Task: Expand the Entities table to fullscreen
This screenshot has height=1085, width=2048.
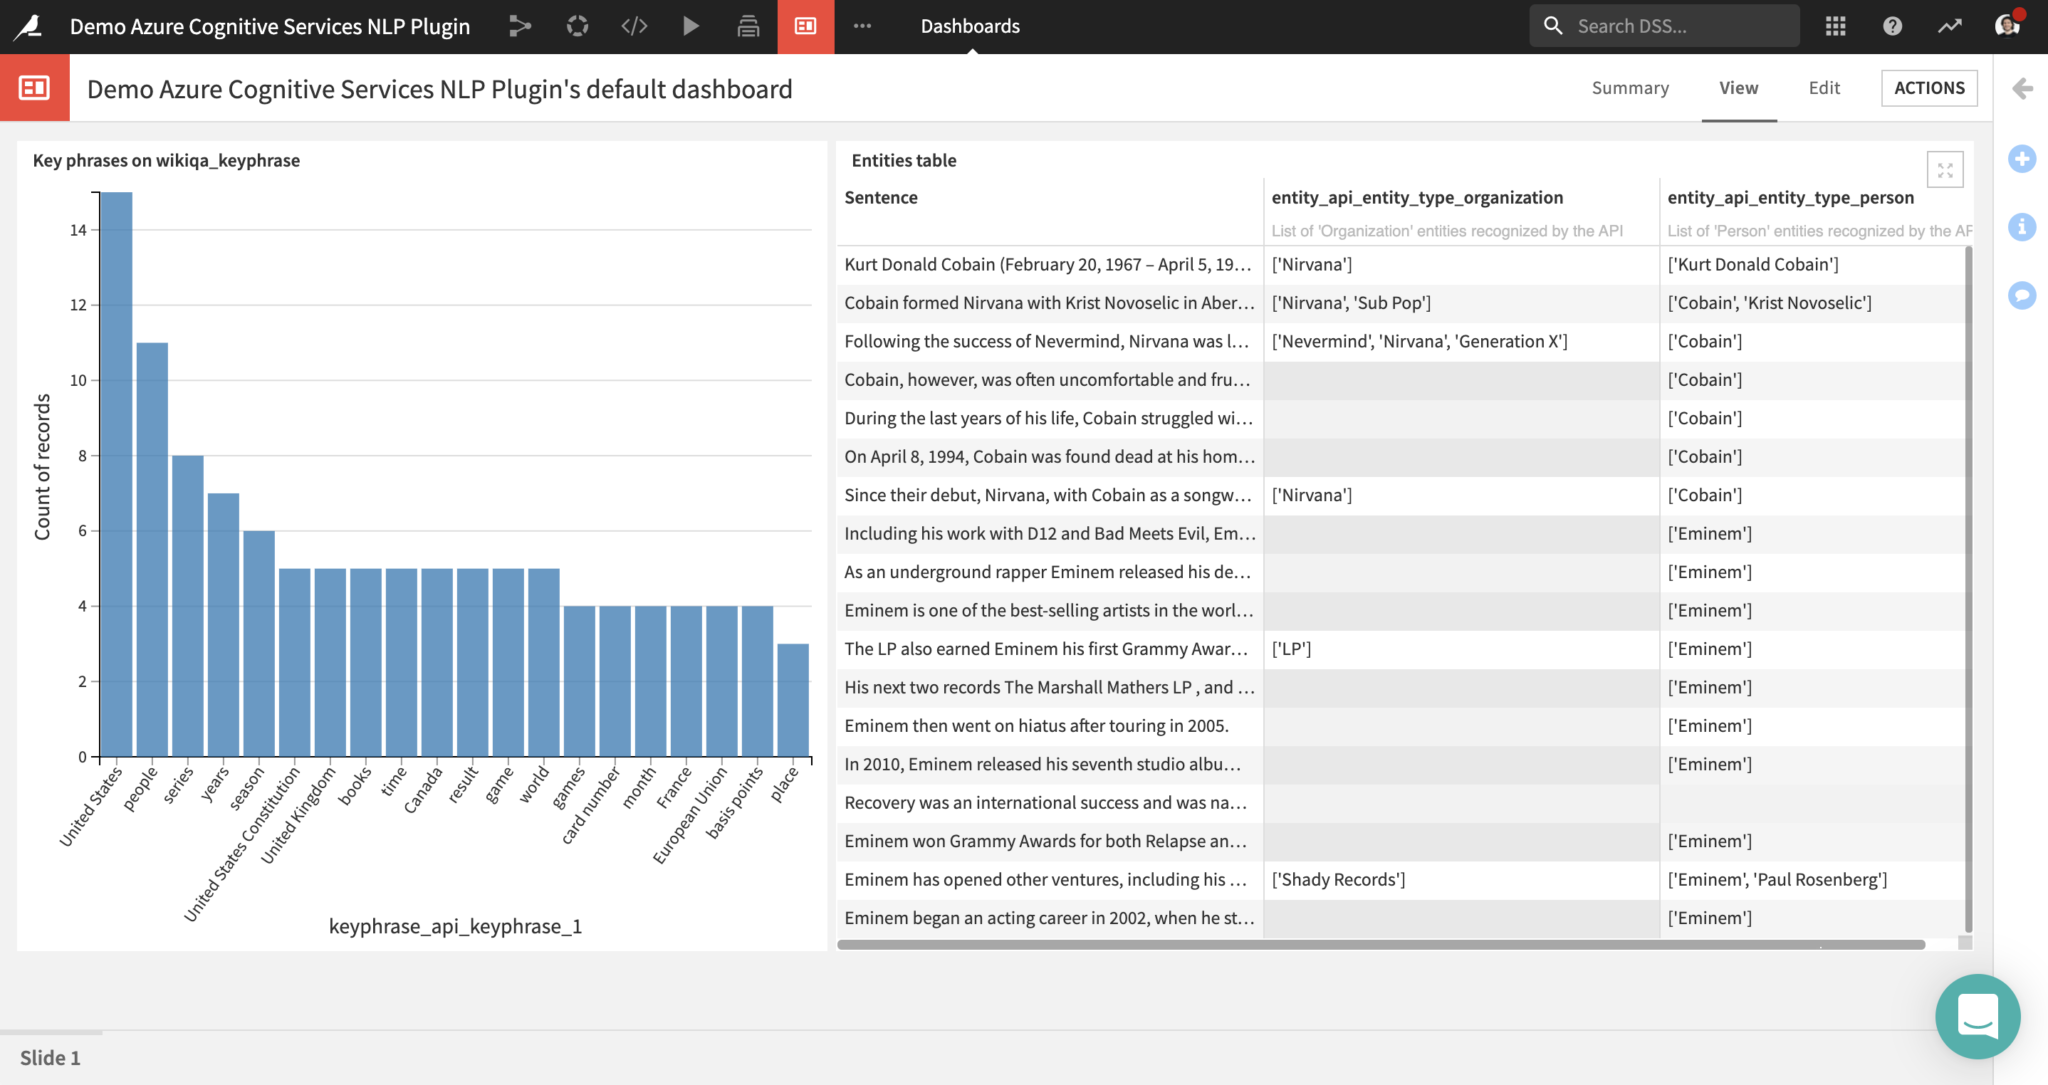Action: pyautogui.click(x=1945, y=170)
